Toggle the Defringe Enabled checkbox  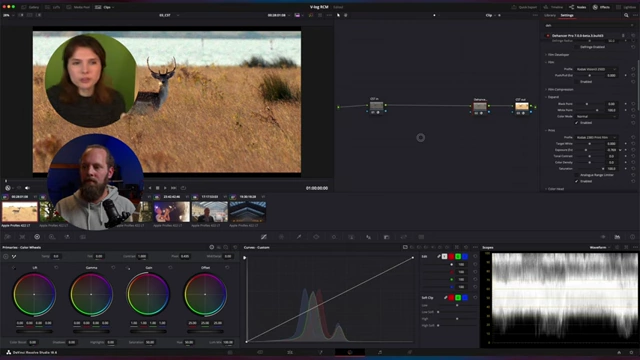click(x=577, y=47)
